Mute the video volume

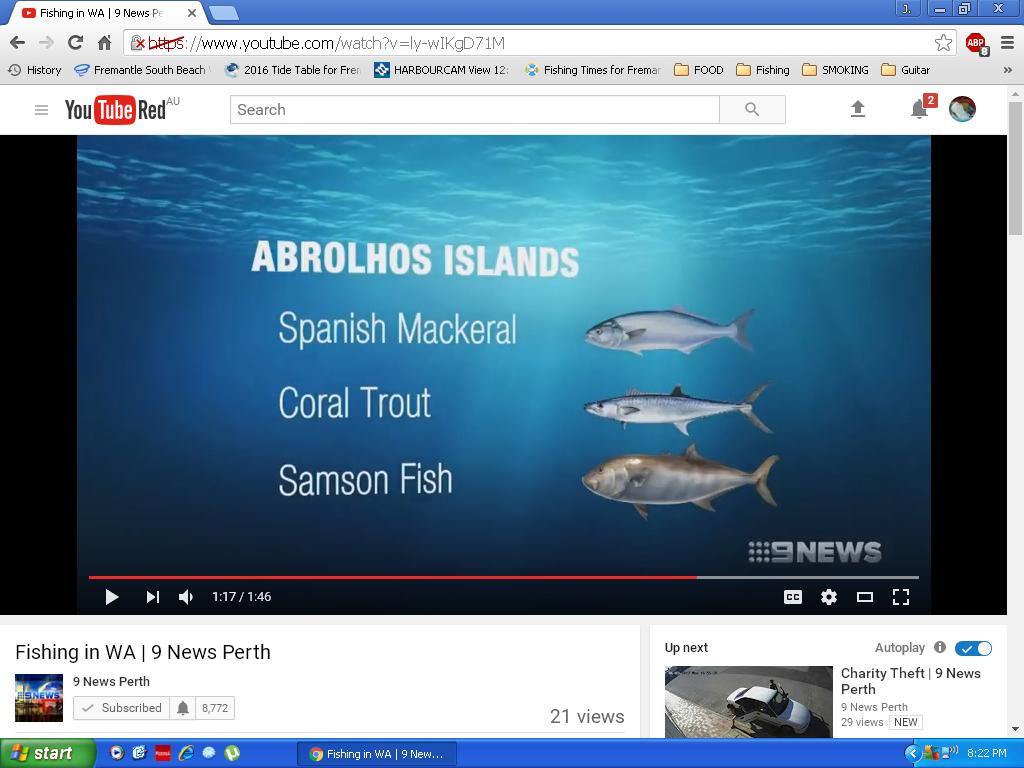[x=186, y=597]
